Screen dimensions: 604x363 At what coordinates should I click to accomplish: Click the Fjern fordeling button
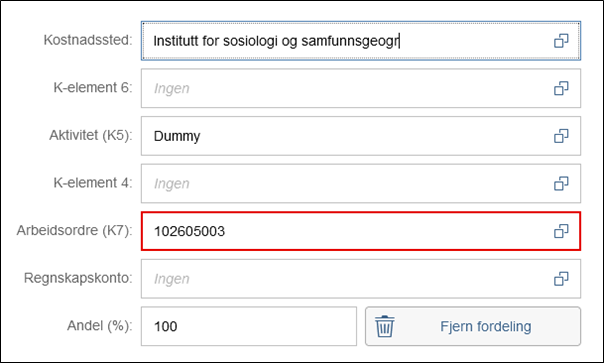click(x=473, y=326)
